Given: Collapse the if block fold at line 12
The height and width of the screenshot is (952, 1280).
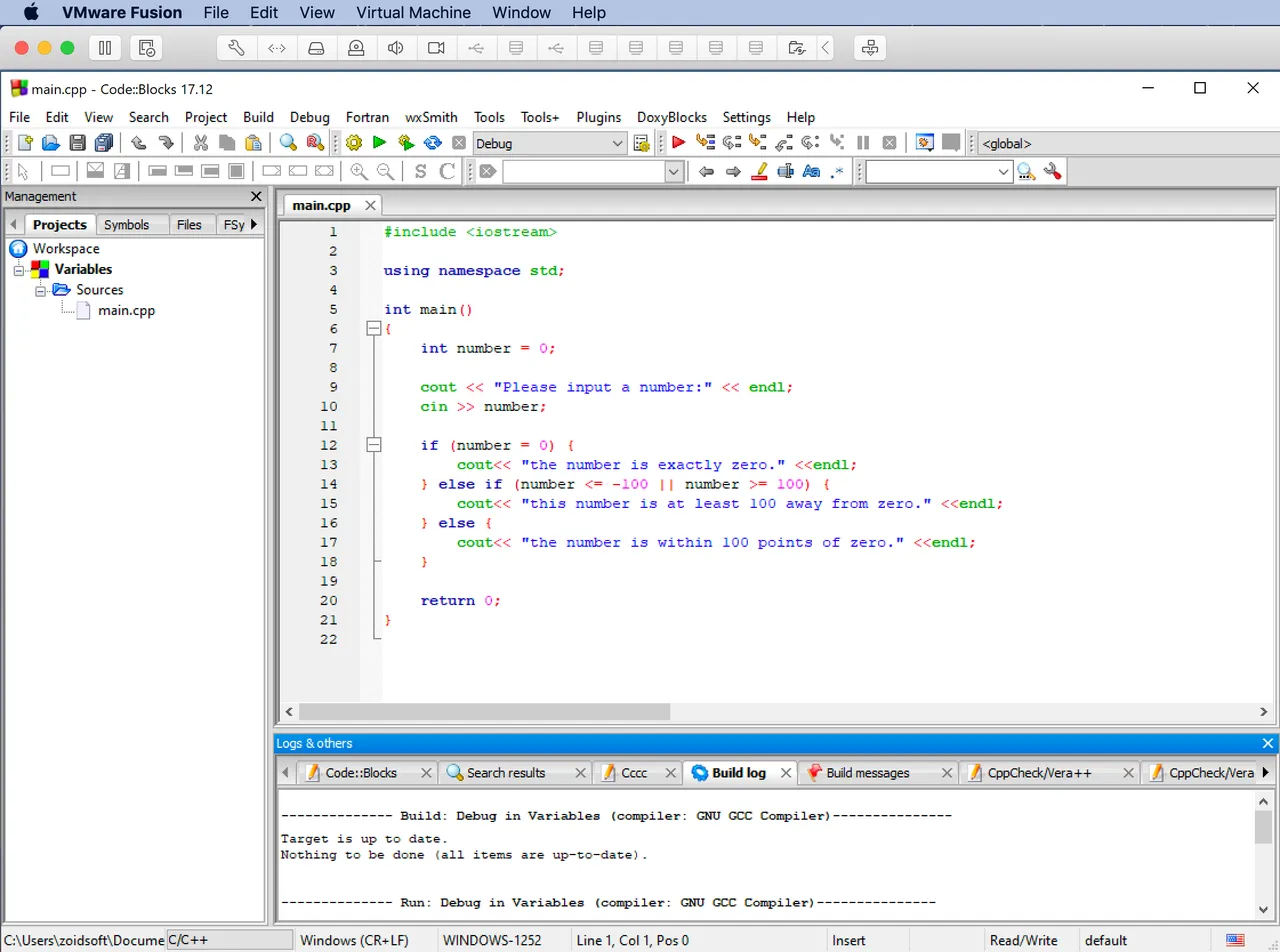Looking at the screenshot, I should [374, 445].
